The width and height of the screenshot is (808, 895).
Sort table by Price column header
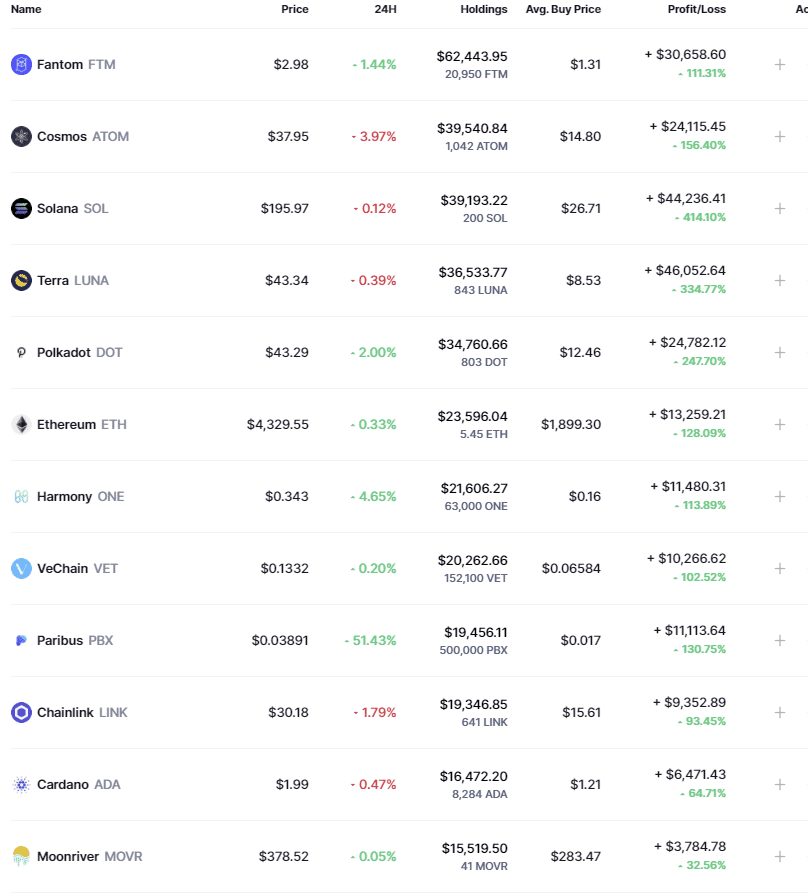pyautogui.click(x=294, y=9)
